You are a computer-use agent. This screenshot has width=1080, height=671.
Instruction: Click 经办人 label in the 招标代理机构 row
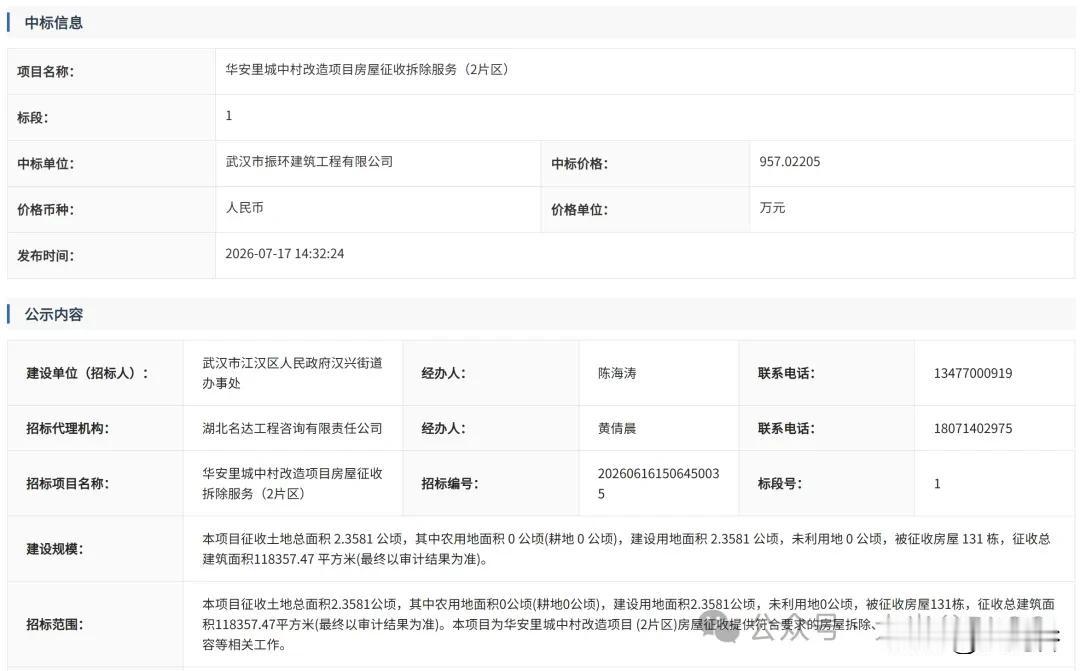point(444,429)
